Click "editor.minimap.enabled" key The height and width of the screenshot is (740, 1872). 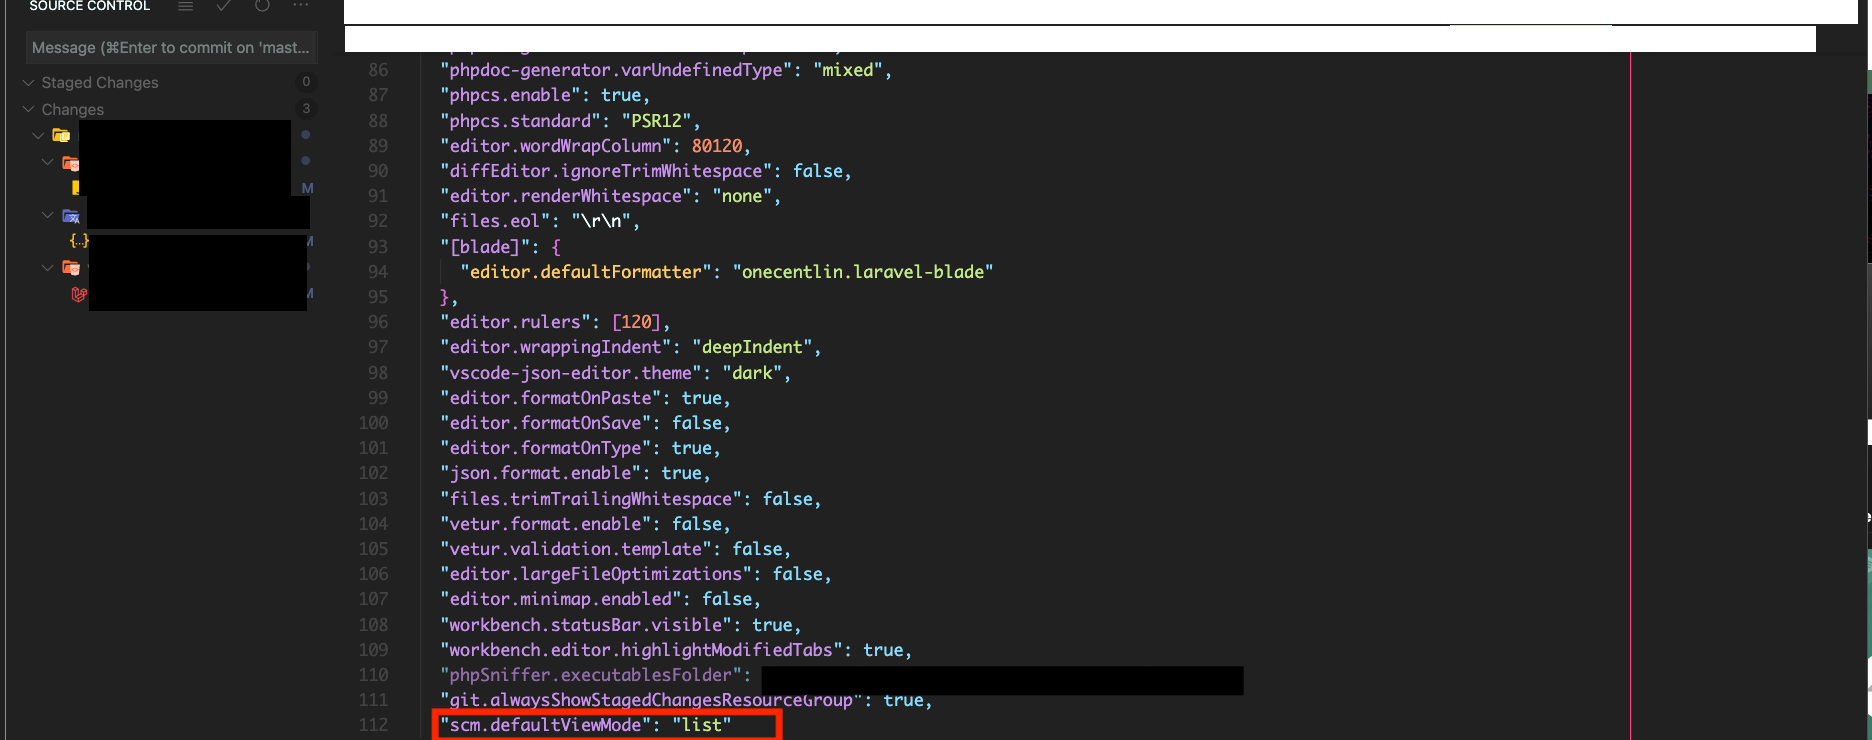point(561,599)
